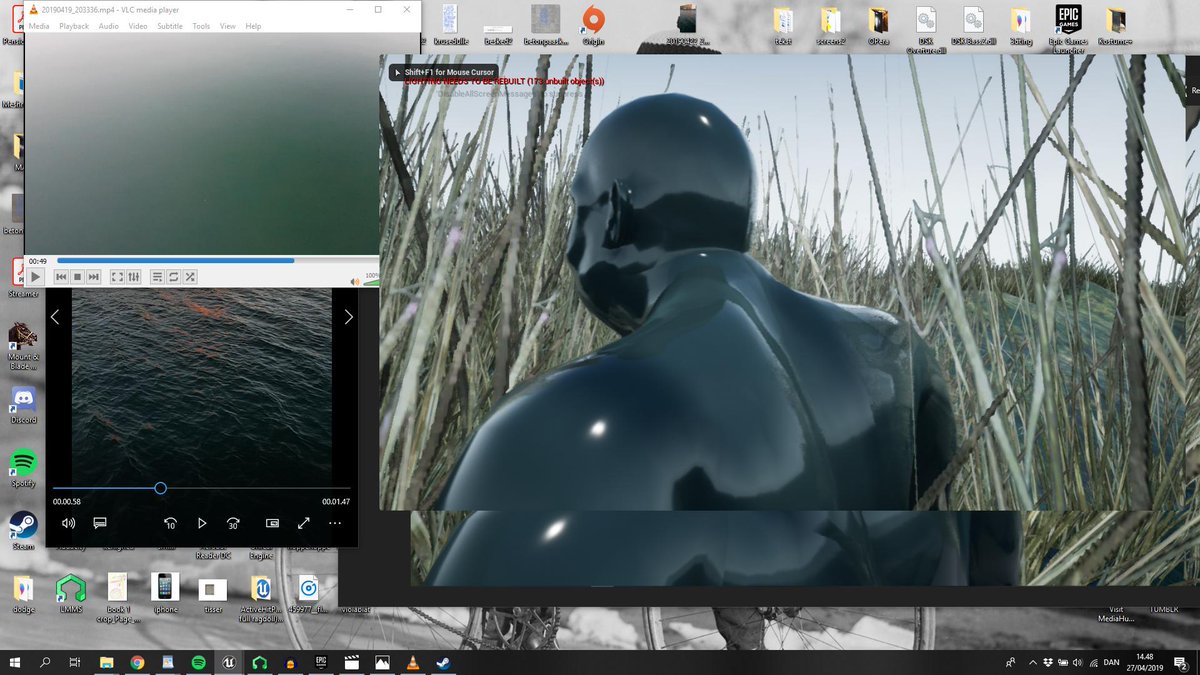Open the Movies clapperboard app on taskbar

point(351,661)
